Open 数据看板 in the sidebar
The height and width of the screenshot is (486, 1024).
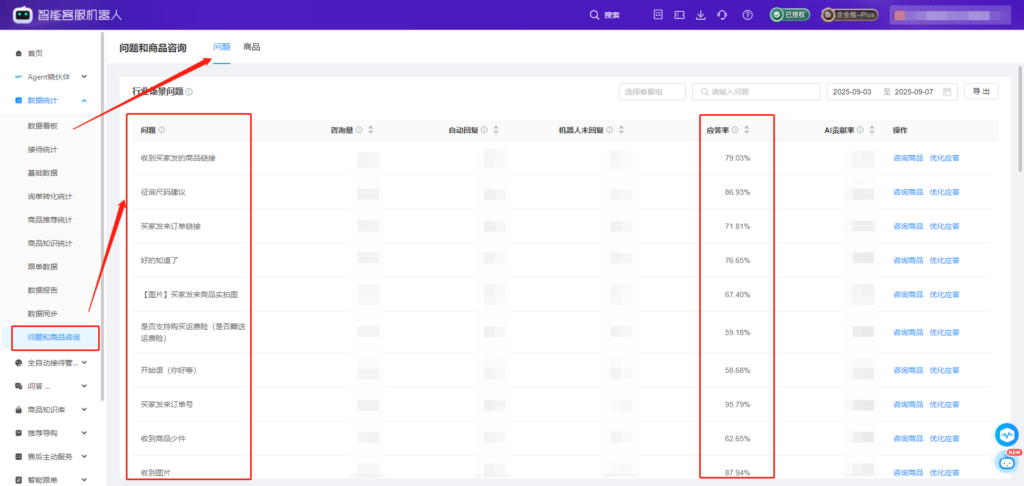coord(43,126)
